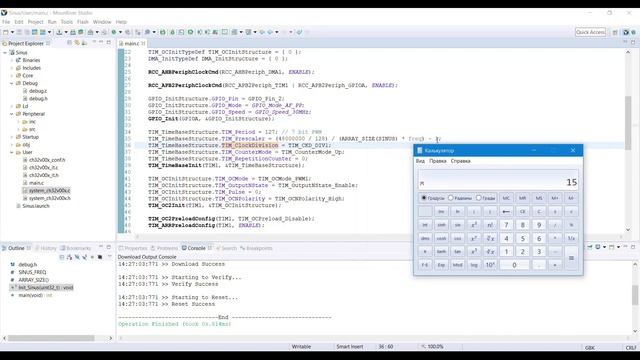Image resolution: width=640 pixels, height=360 pixels.
Task: Expand the Includes folder
Action: [x=12, y=68]
